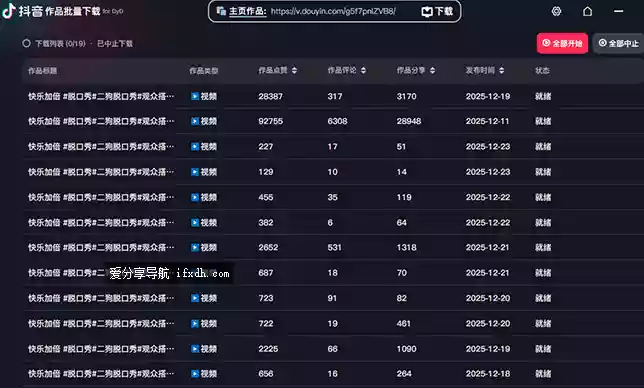Click video icon in row with 656 likes
The image size is (644, 388).
click(x=195, y=374)
